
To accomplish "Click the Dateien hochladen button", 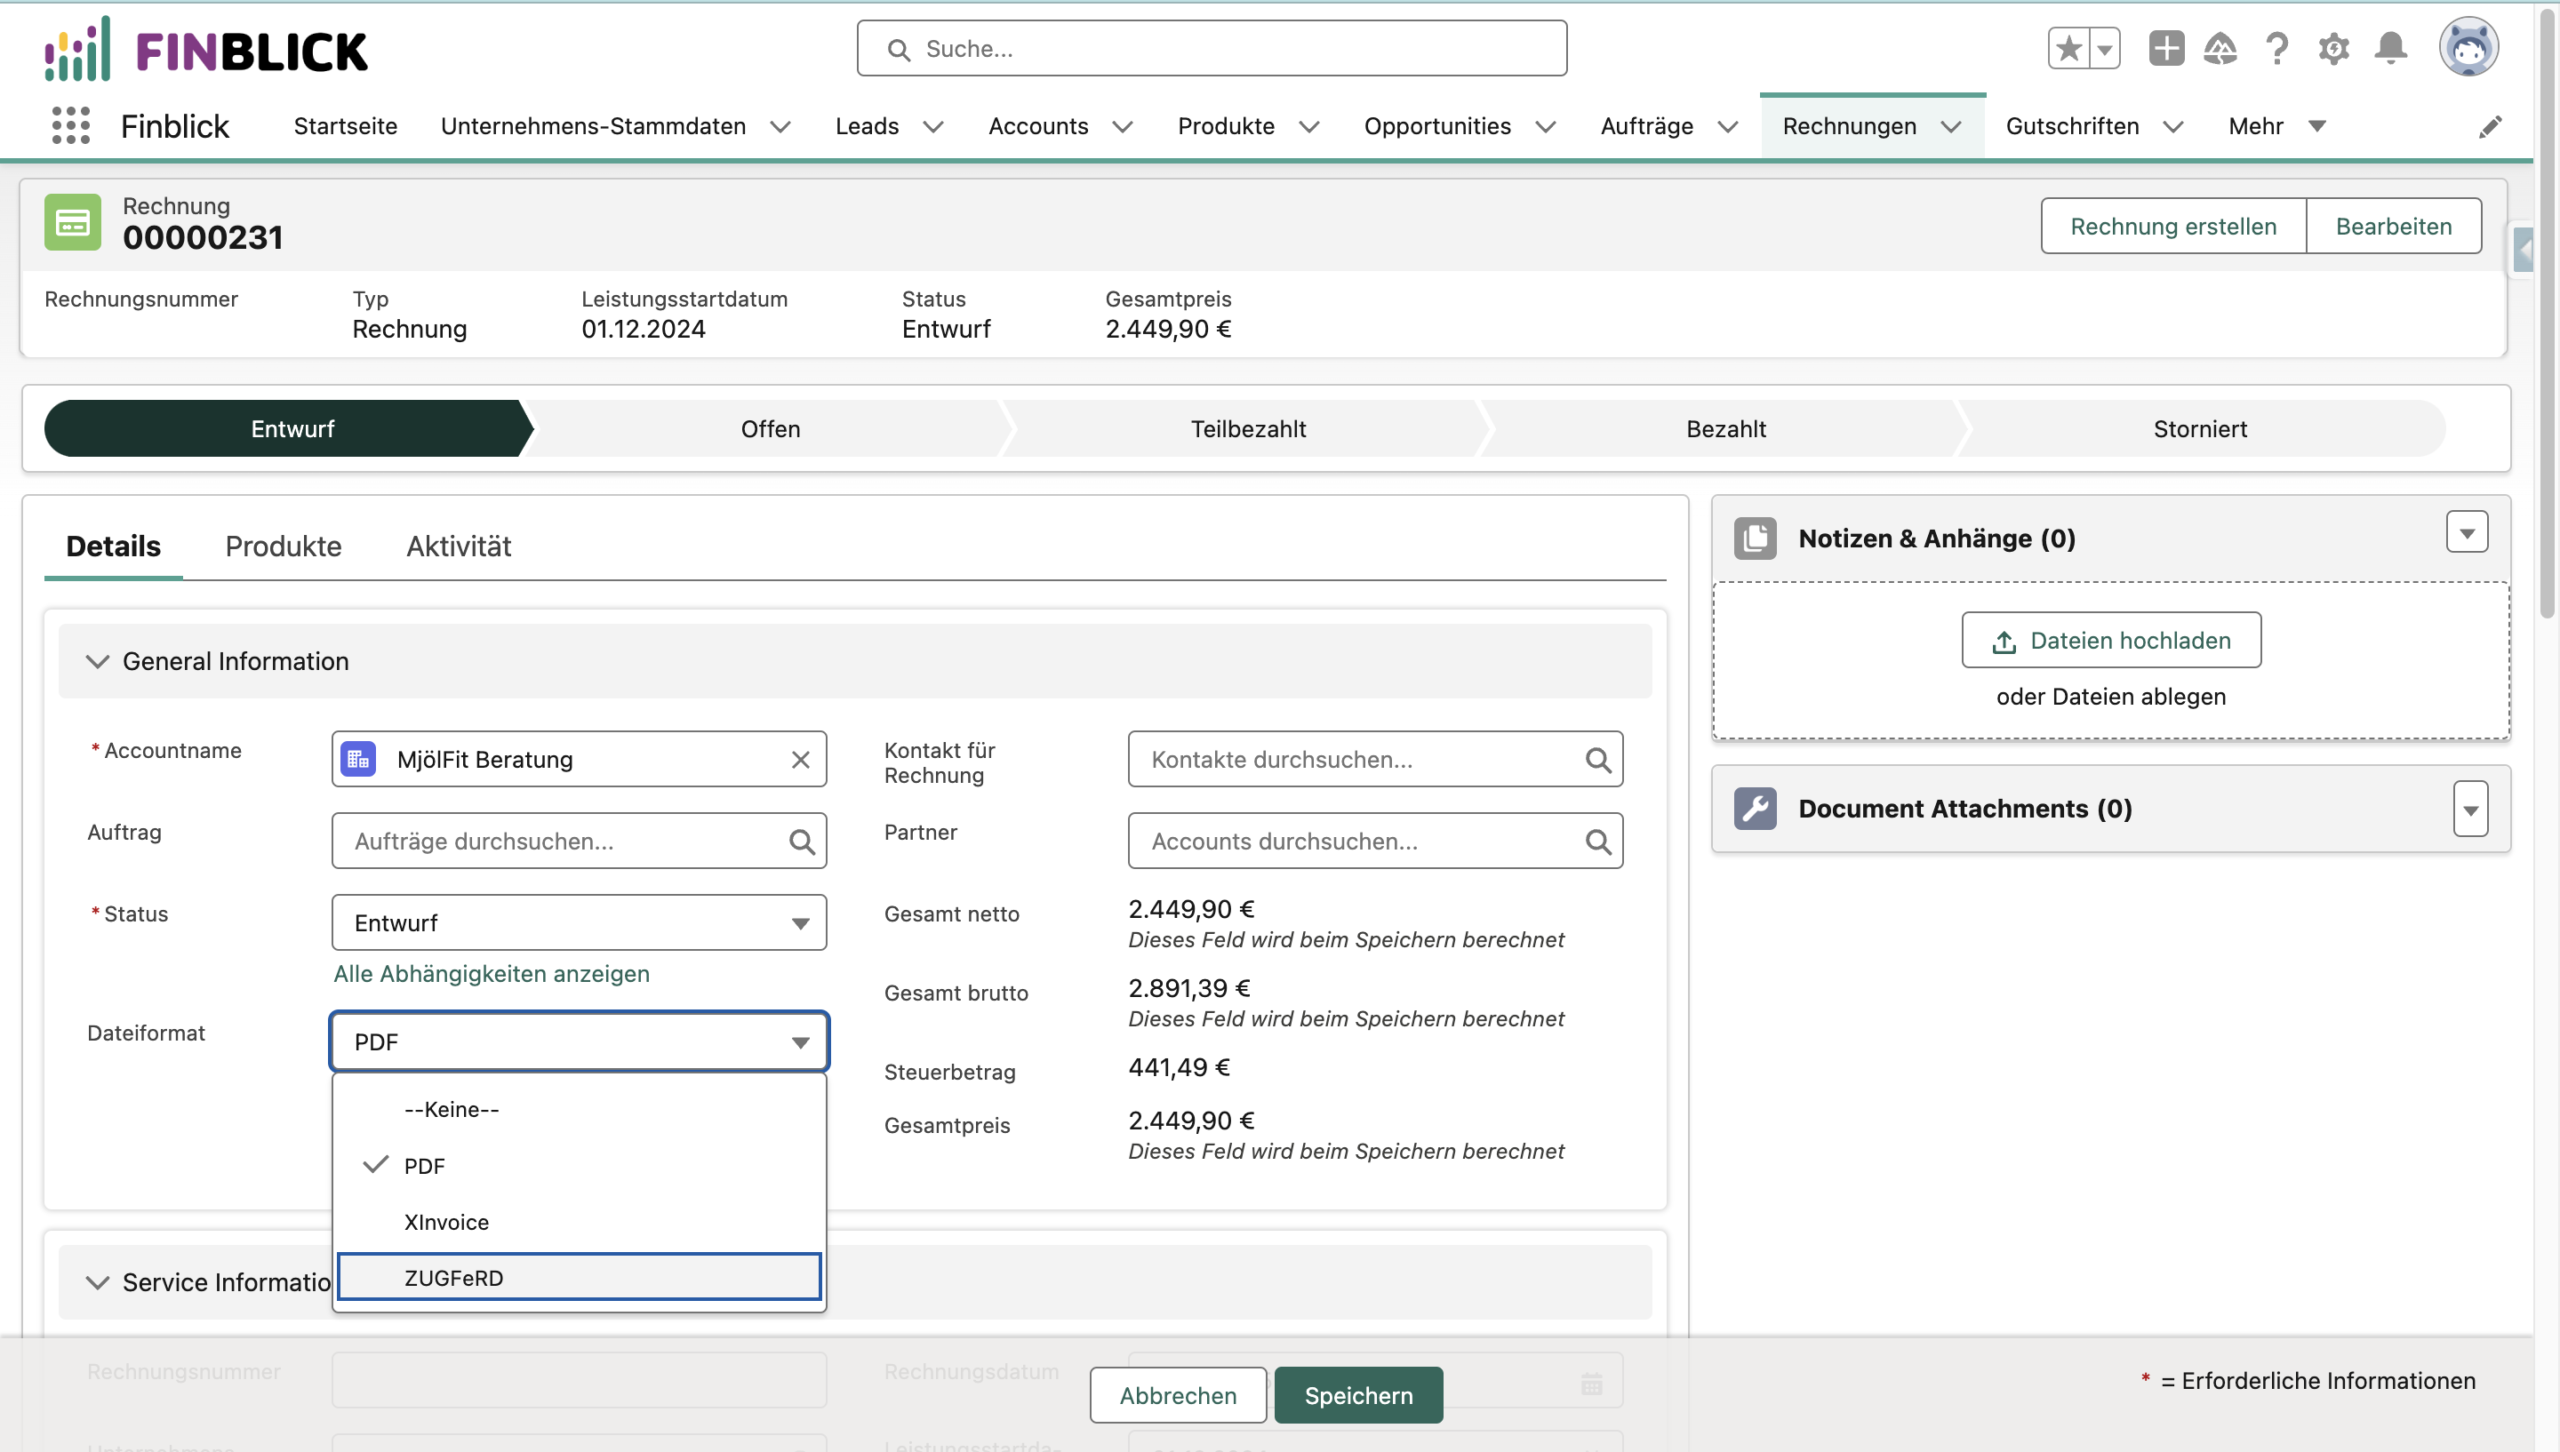I will [2111, 640].
